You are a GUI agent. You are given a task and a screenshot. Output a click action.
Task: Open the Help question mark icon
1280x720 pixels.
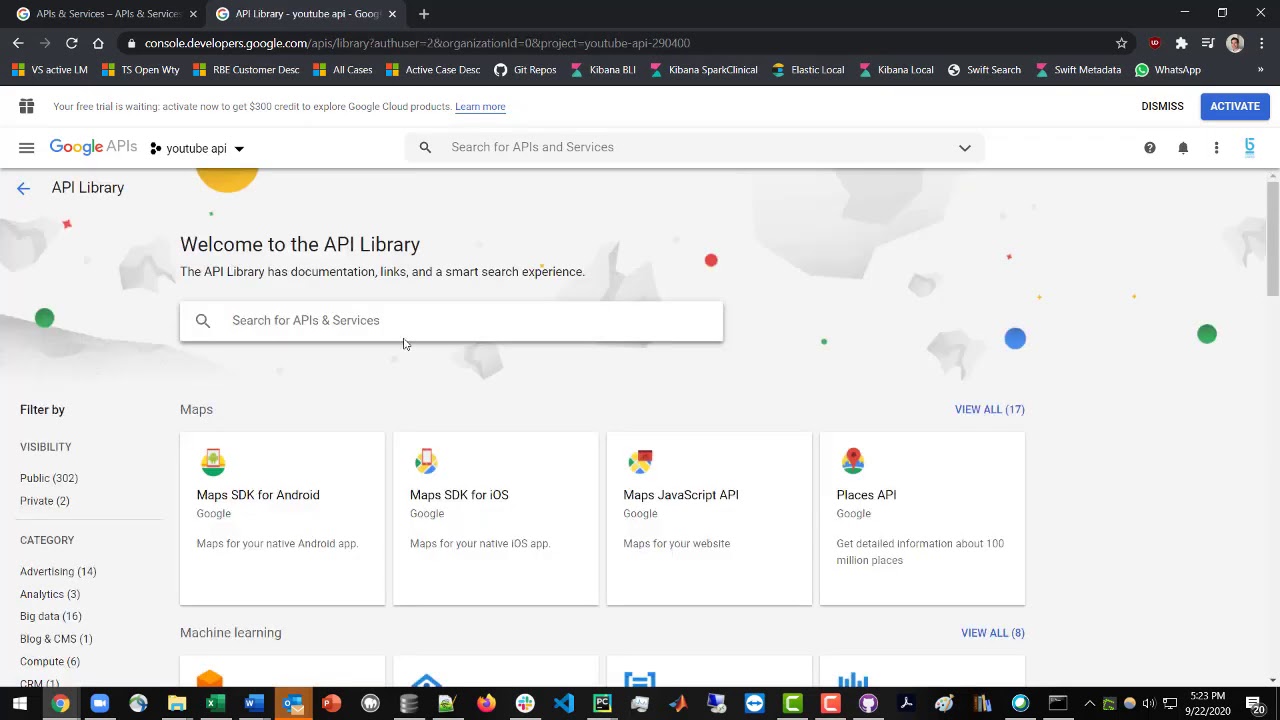pos(1150,148)
